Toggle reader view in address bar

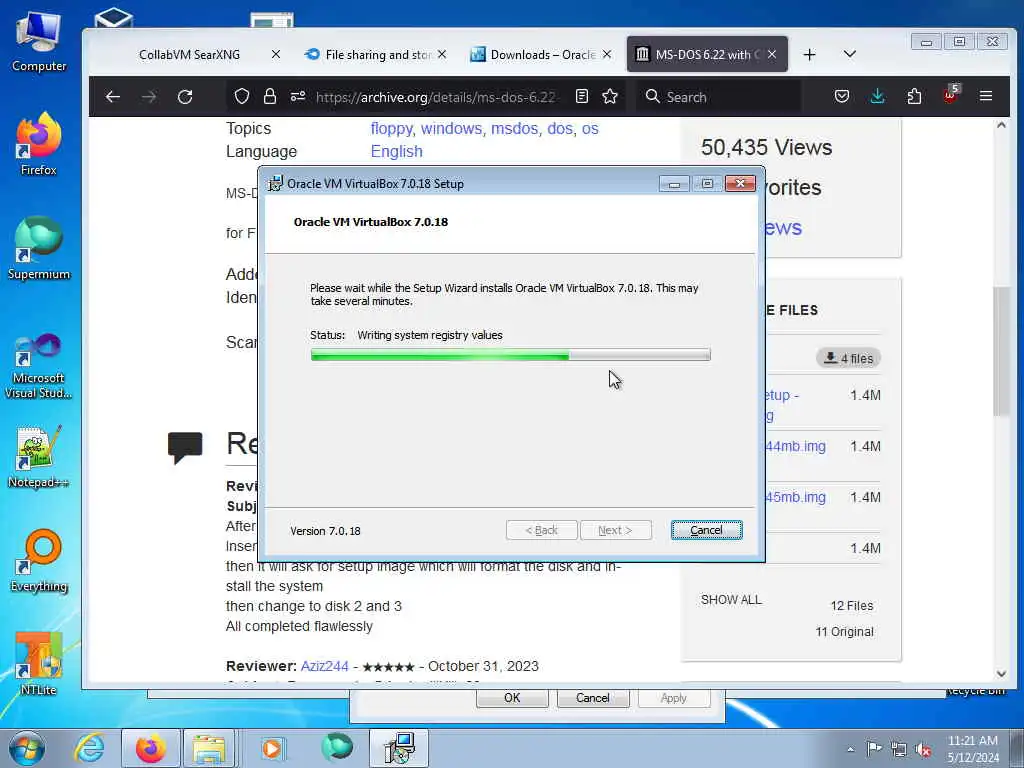[581, 97]
